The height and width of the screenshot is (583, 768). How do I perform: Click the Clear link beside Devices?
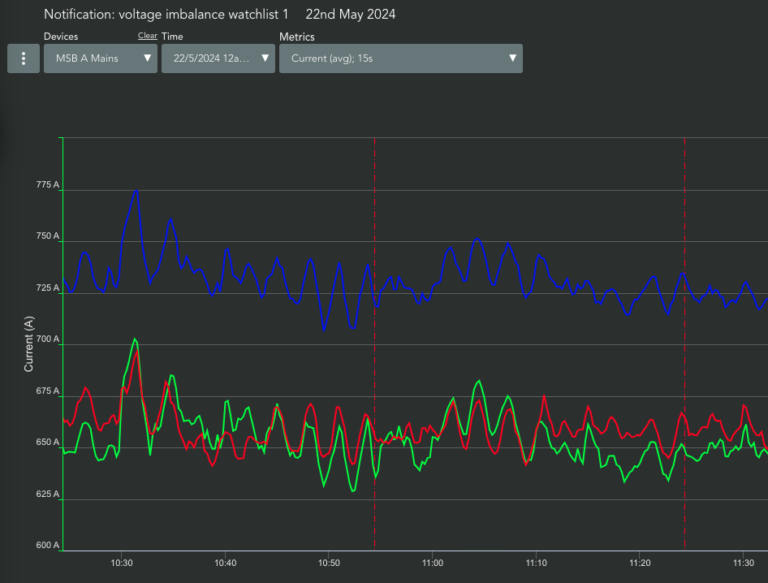point(147,36)
